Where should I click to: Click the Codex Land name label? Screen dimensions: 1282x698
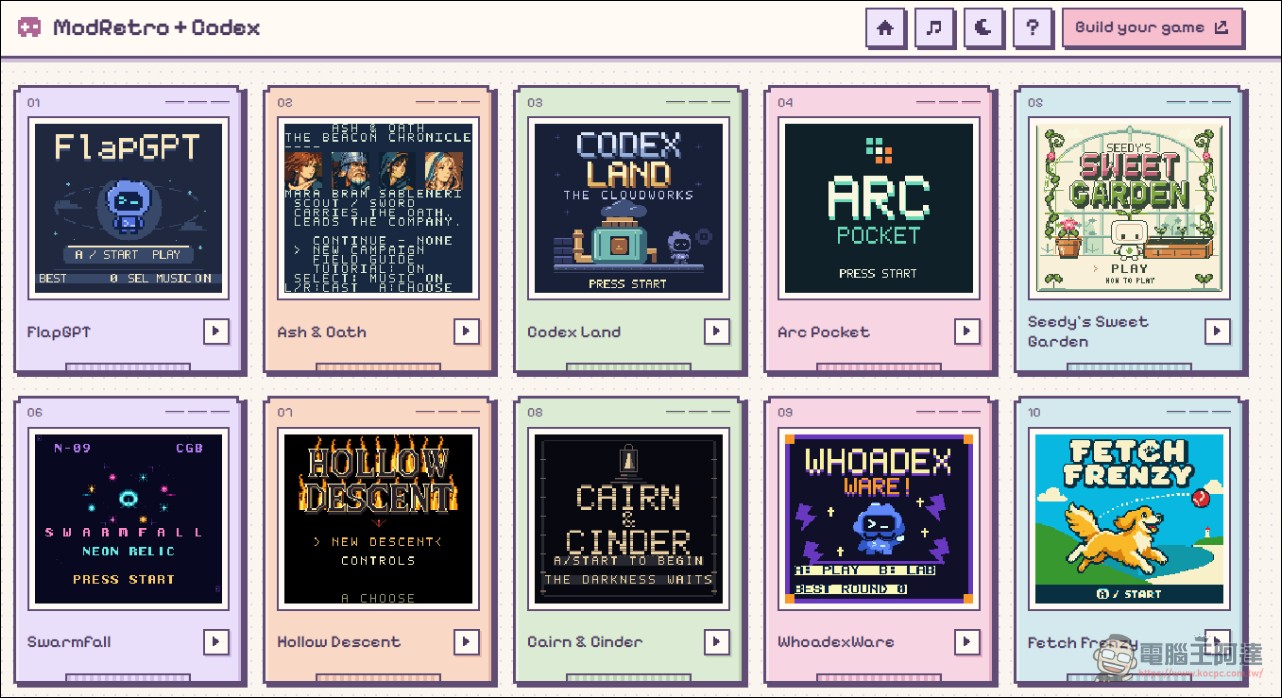point(574,332)
